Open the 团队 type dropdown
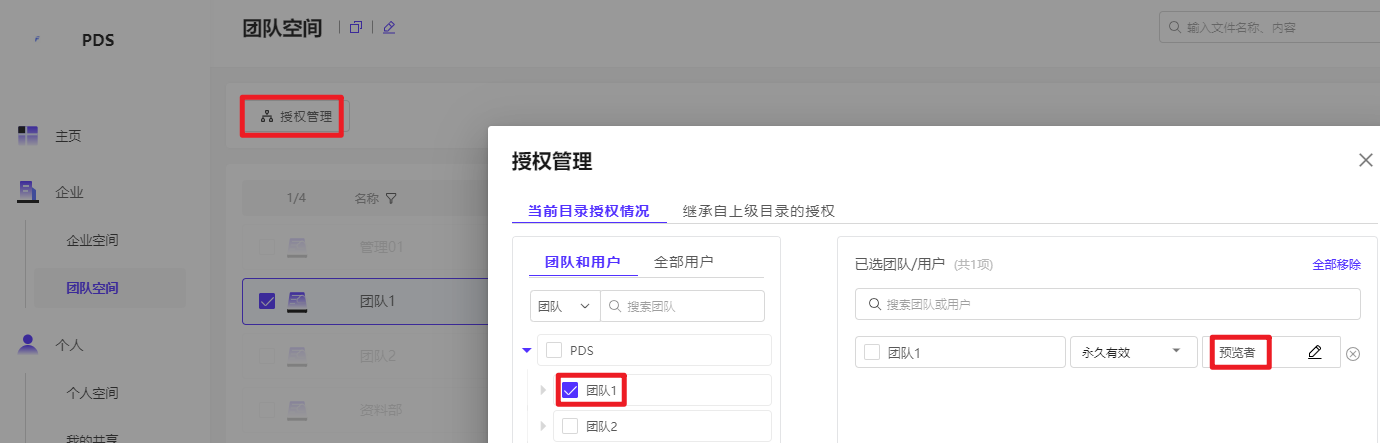The height and width of the screenshot is (443, 1380). (x=564, y=306)
